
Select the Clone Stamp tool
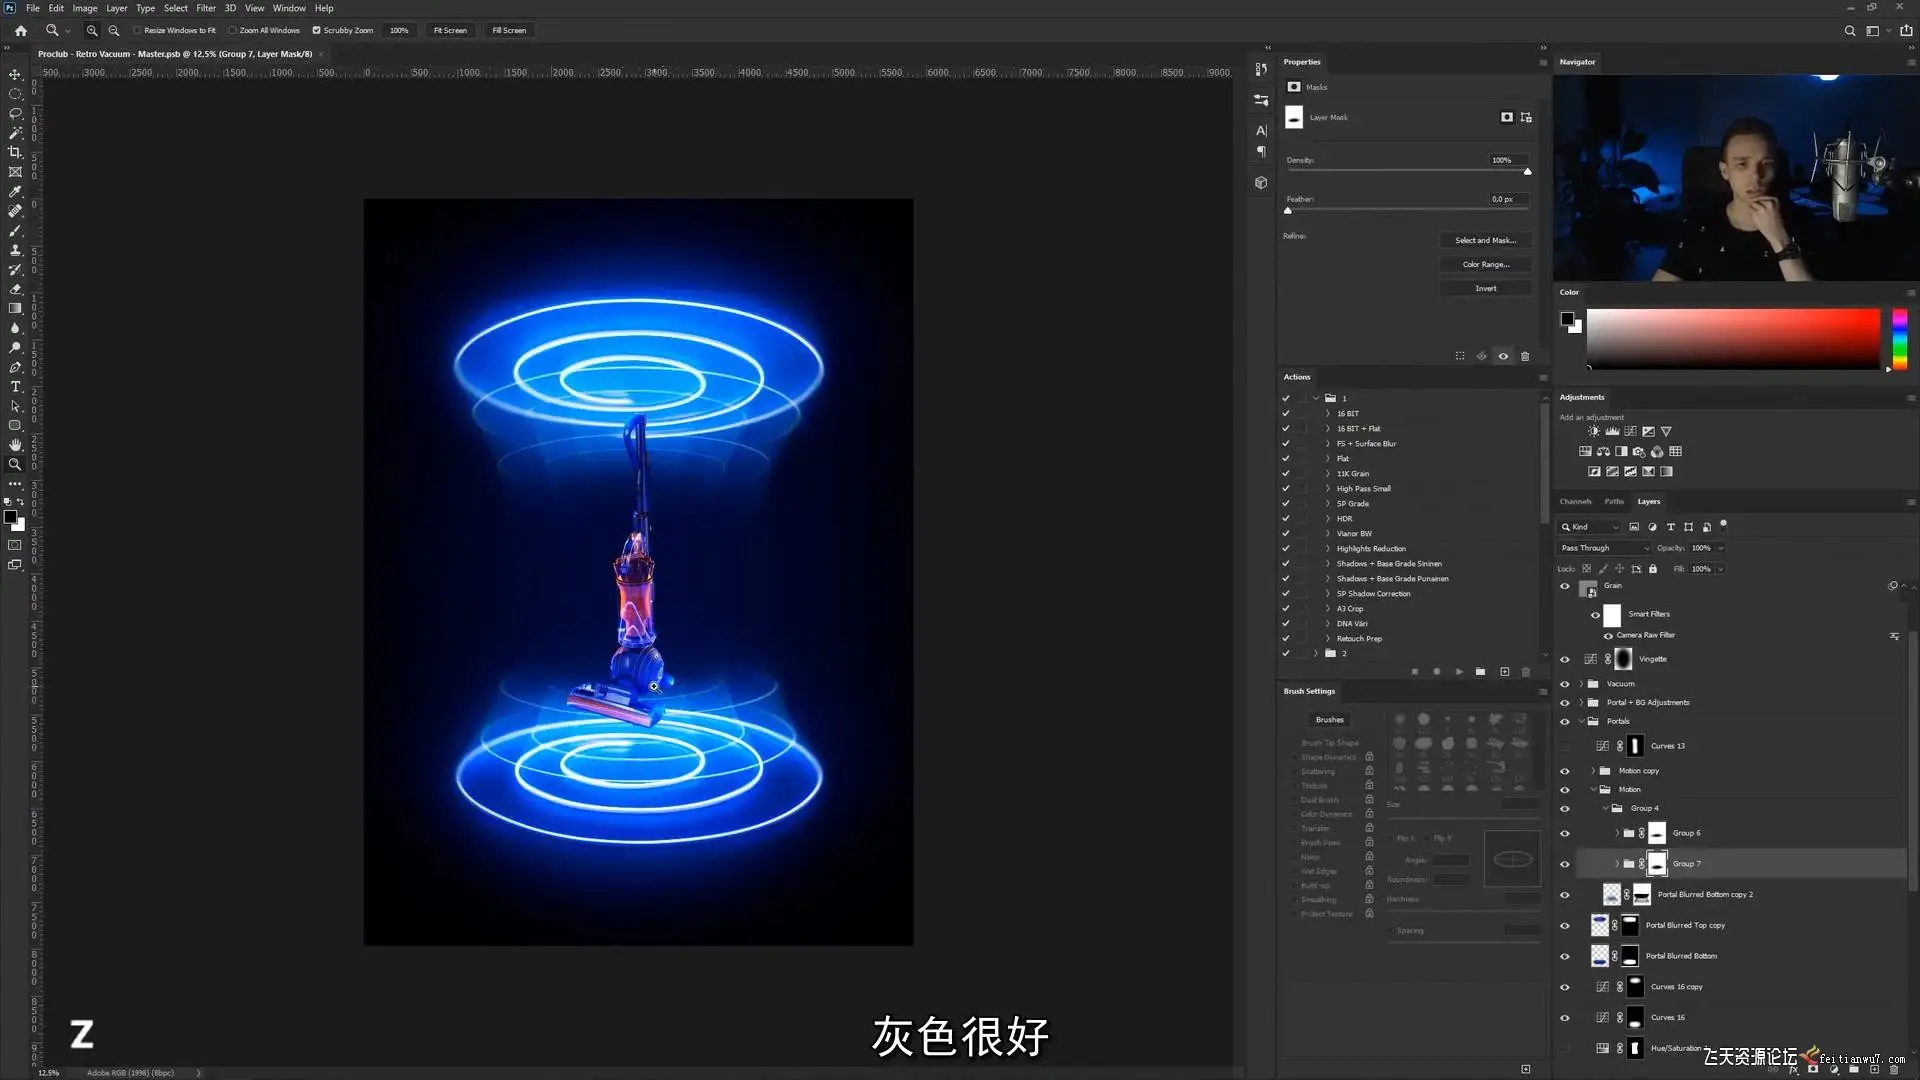coord(15,250)
